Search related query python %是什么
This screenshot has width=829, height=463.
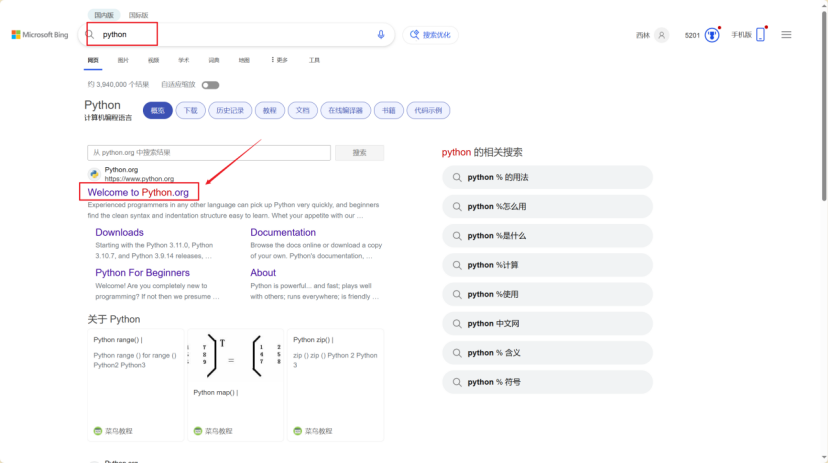pyautogui.click(x=548, y=236)
